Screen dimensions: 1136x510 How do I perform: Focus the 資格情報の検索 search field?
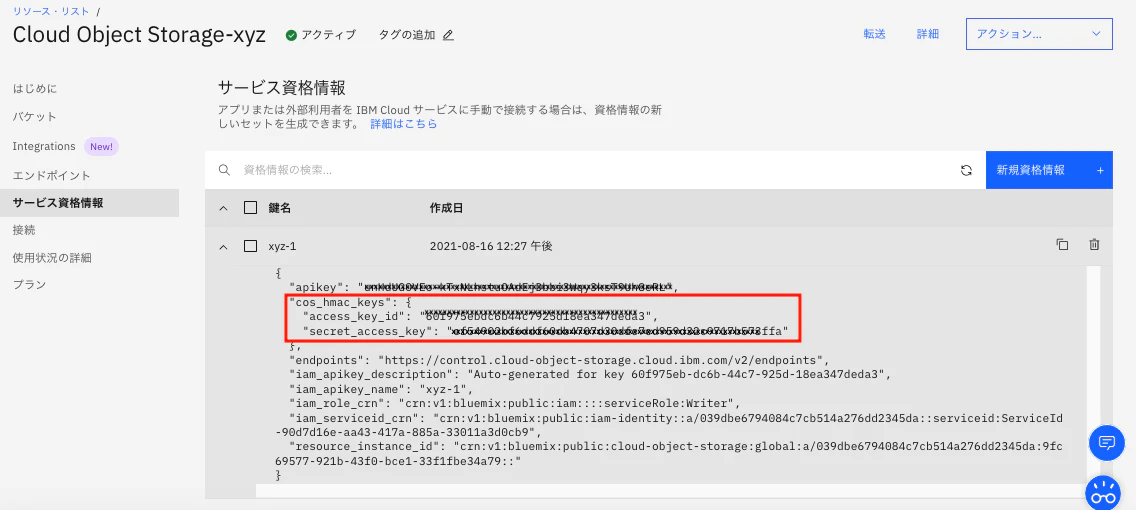[x=594, y=170]
